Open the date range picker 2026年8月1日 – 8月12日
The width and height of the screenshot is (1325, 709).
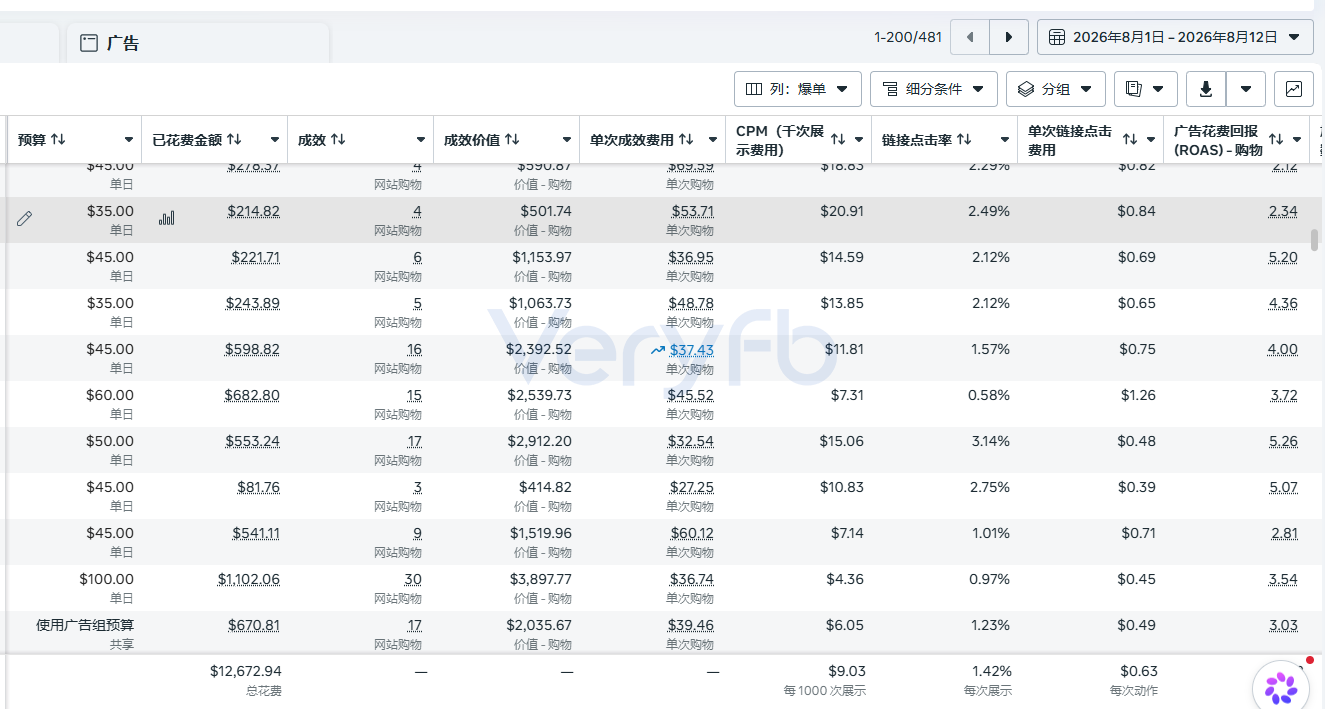(x=1175, y=37)
